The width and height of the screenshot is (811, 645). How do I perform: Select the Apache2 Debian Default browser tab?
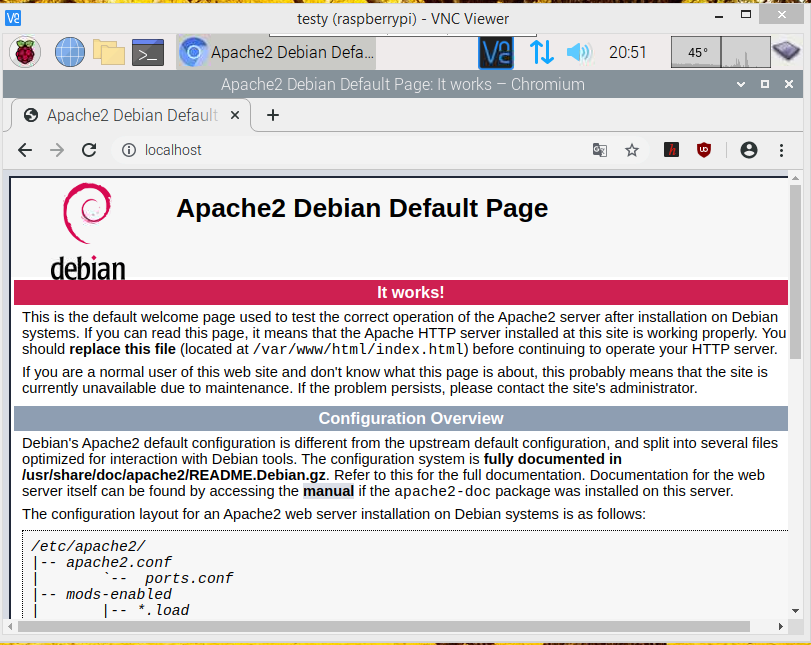coord(130,115)
